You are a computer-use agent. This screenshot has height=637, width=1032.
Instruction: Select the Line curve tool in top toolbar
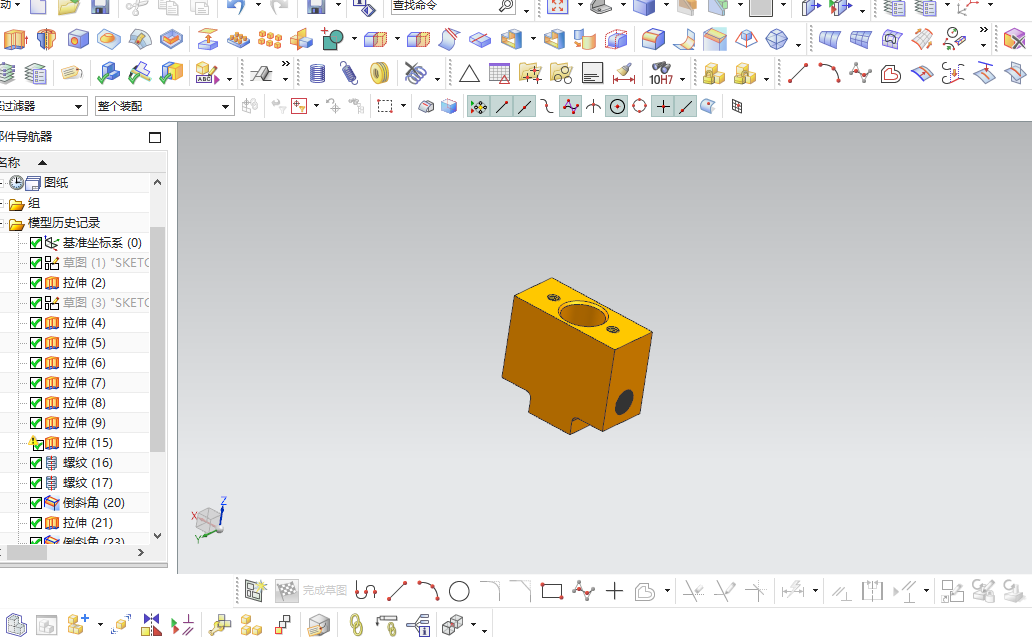coord(798,73)
